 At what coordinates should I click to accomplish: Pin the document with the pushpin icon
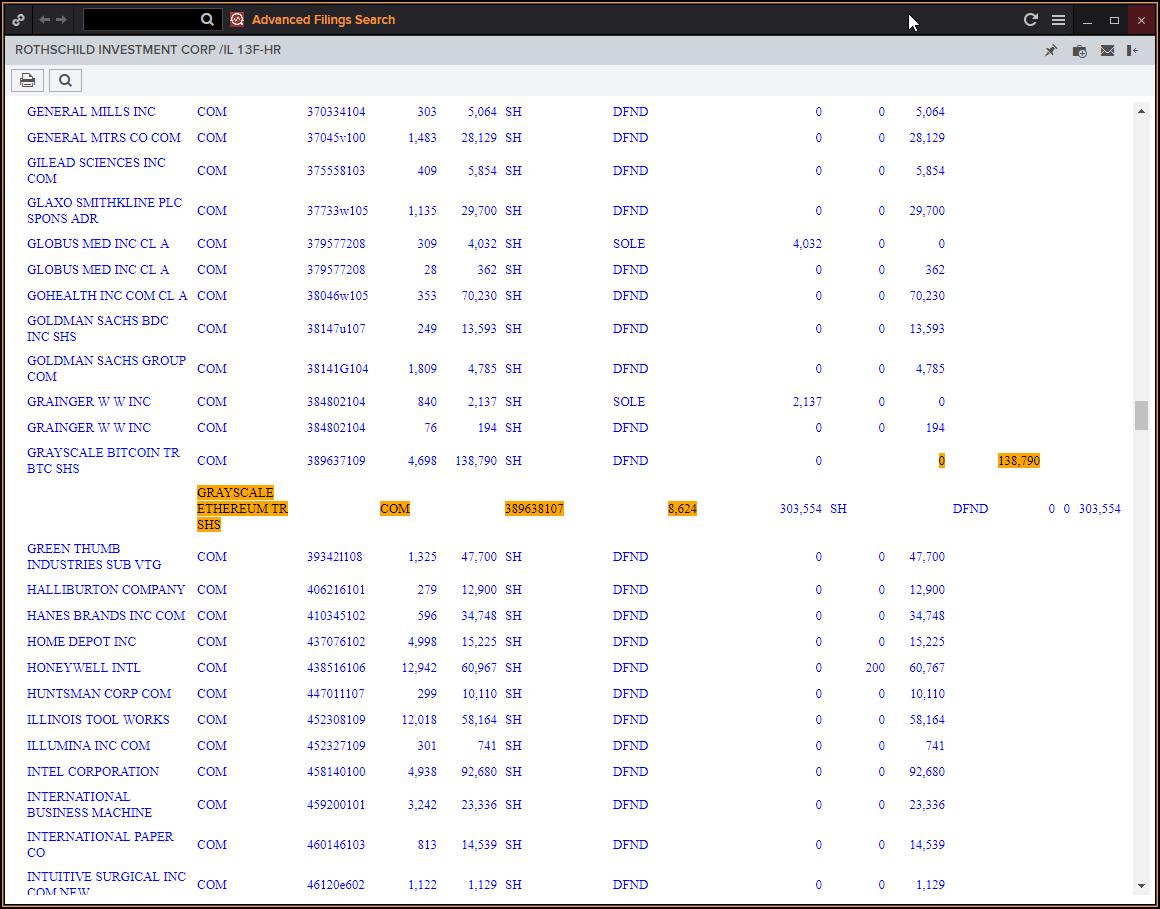click(x=1051, y=50)
